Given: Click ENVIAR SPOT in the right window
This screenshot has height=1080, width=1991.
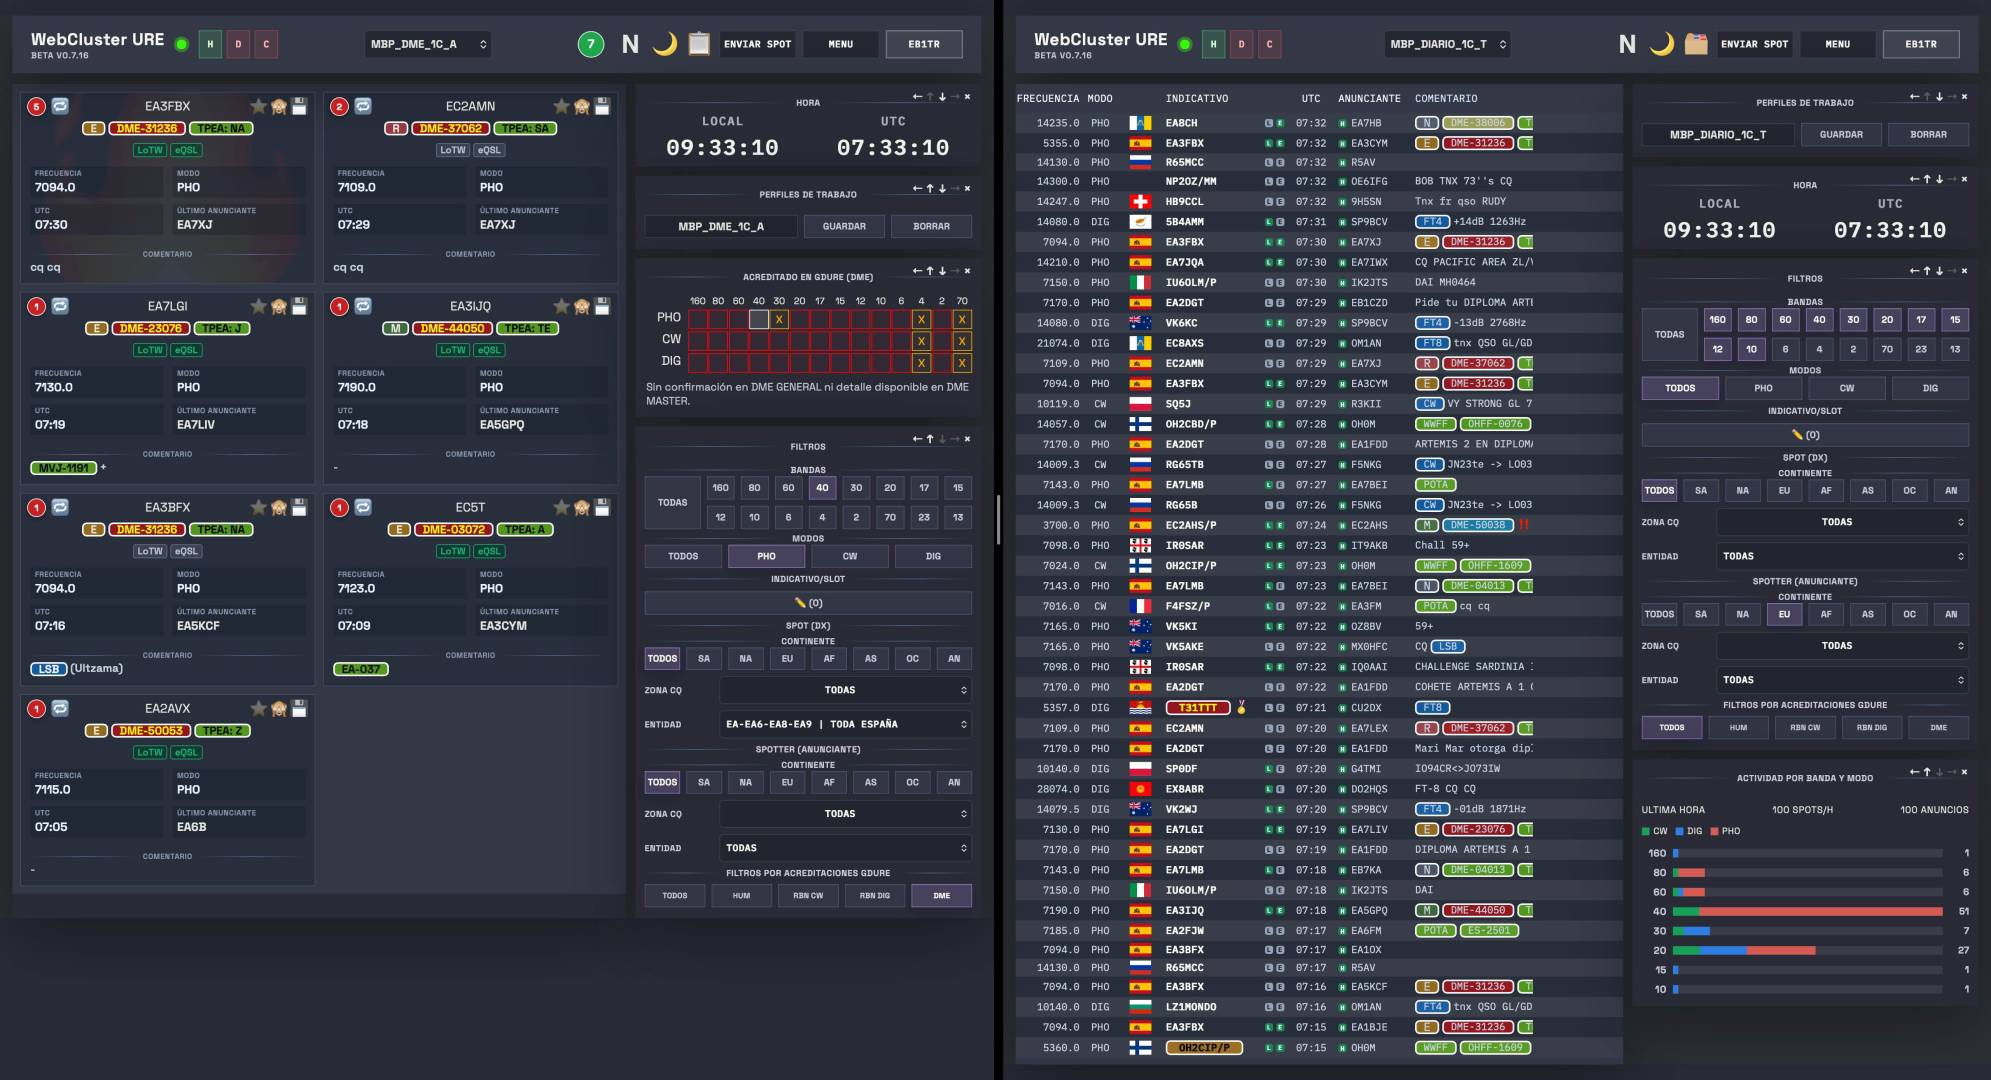Looking at the screenshot, I should coord(1754,44).
